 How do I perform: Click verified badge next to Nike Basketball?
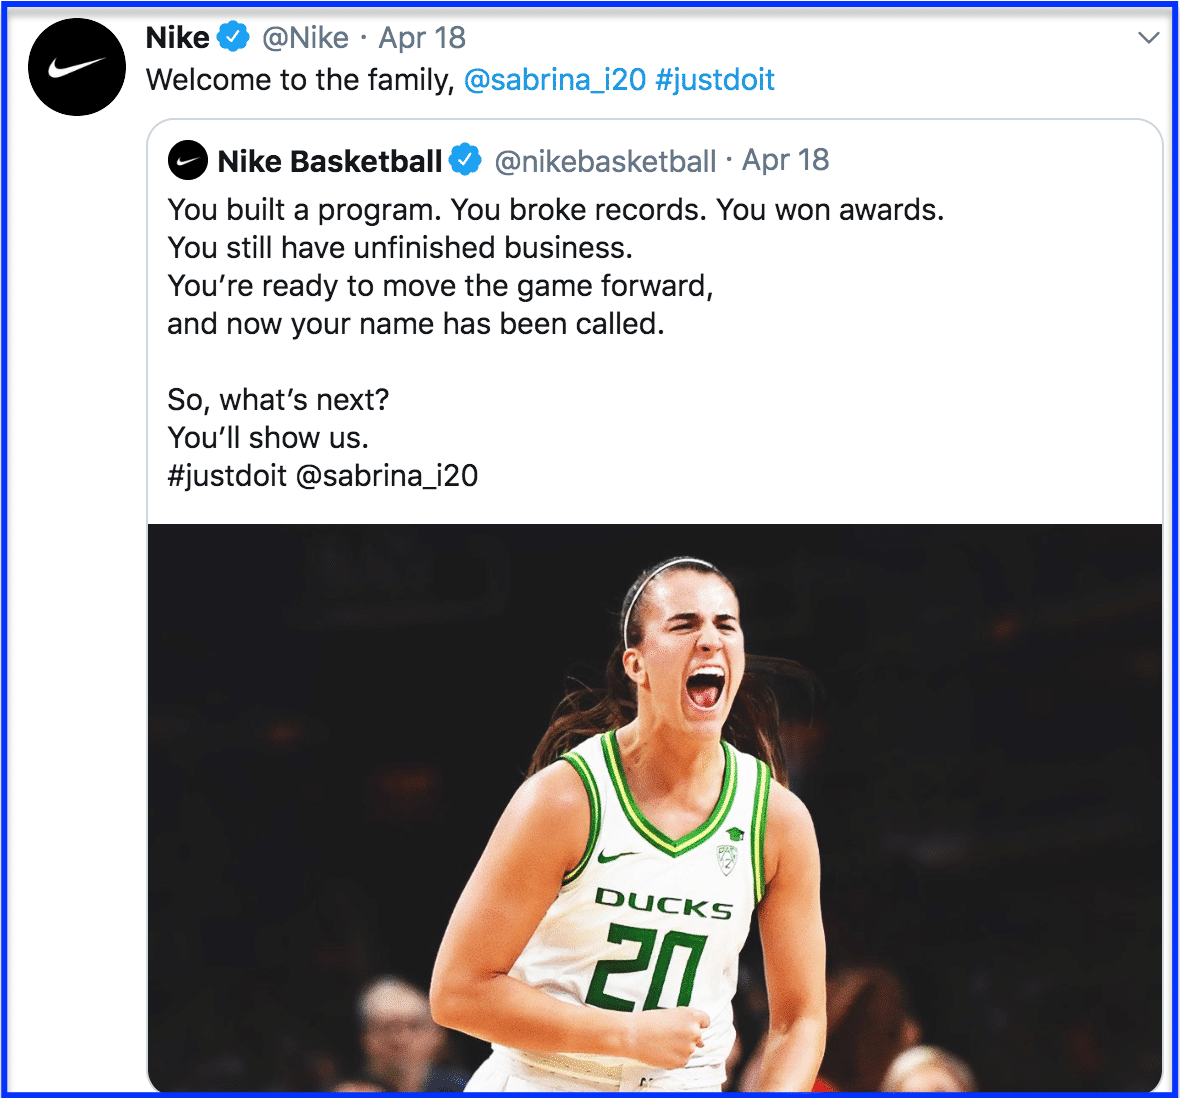(465, 160)
